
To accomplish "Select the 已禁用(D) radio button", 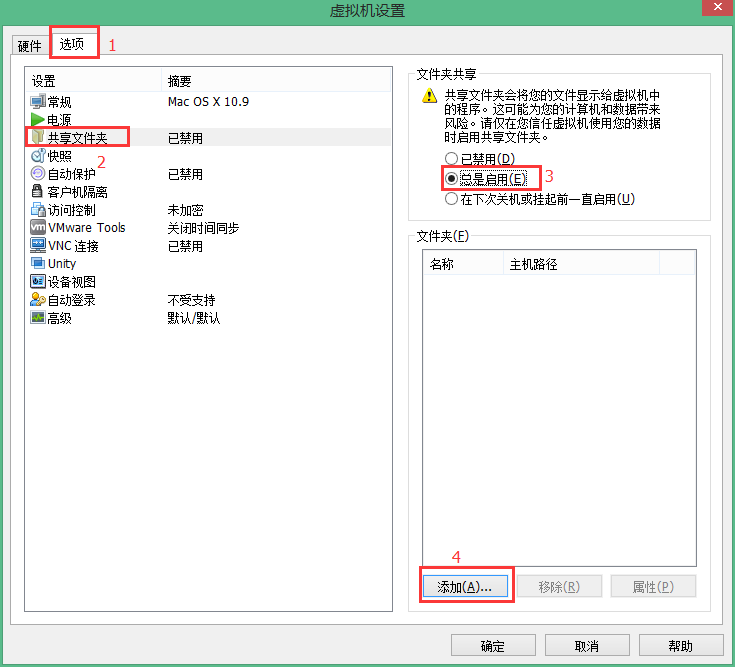I will (x=451, y=159).
